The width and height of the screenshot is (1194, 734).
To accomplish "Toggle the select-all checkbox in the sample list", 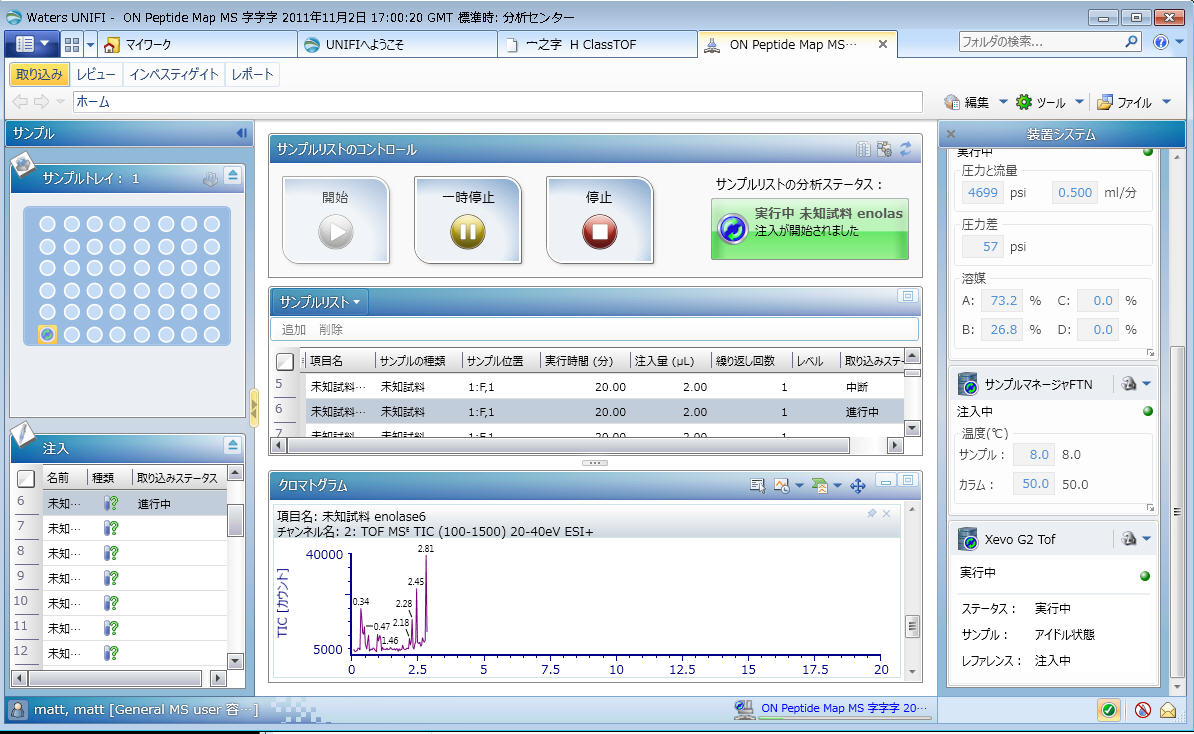I will tap(285, 362).
